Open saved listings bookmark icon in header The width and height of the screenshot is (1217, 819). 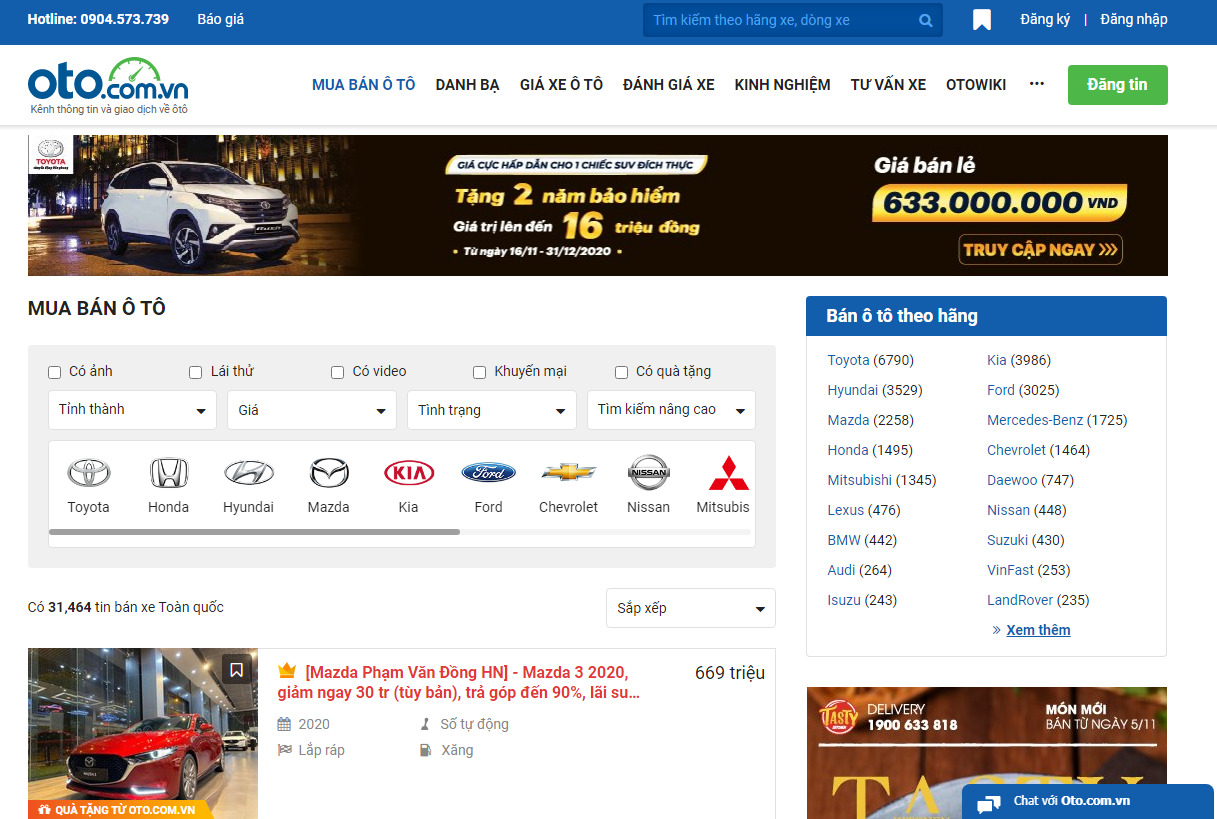coord(982,20)
